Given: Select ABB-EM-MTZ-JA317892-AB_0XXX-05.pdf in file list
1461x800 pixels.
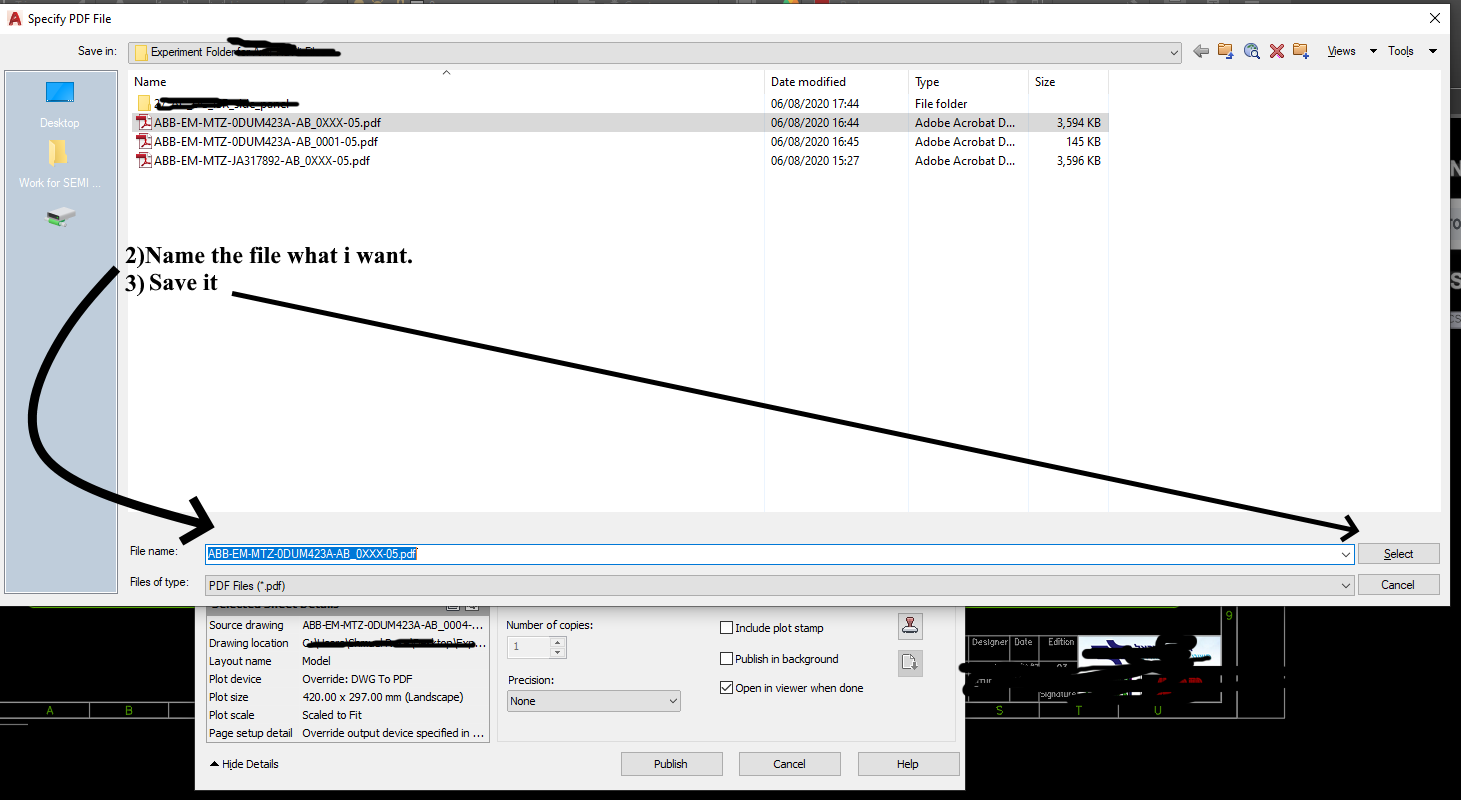Looking at the screenshot, I should 262,160.
